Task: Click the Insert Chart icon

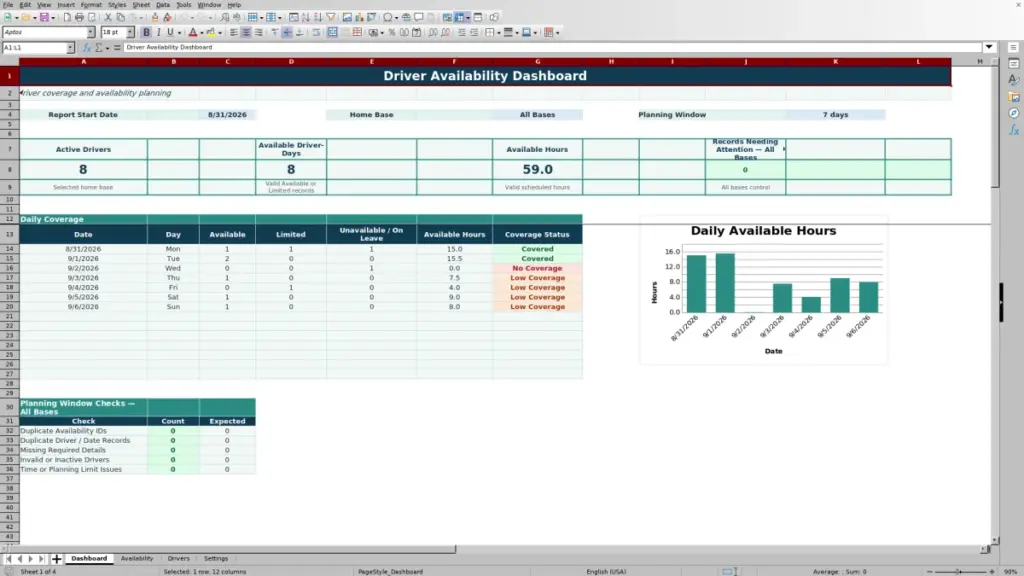Action: tap(359, 17)
